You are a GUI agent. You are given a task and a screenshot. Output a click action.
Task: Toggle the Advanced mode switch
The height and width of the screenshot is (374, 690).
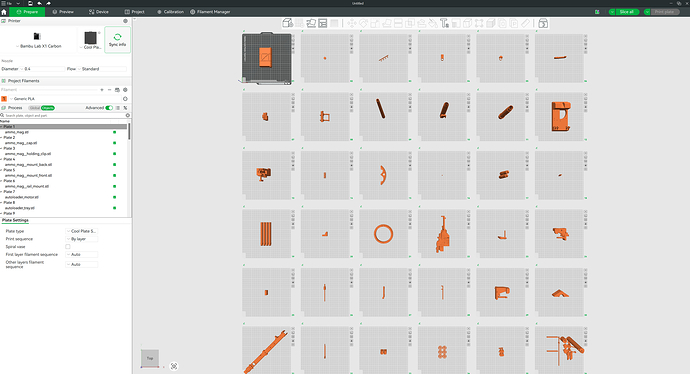[109, 108]
